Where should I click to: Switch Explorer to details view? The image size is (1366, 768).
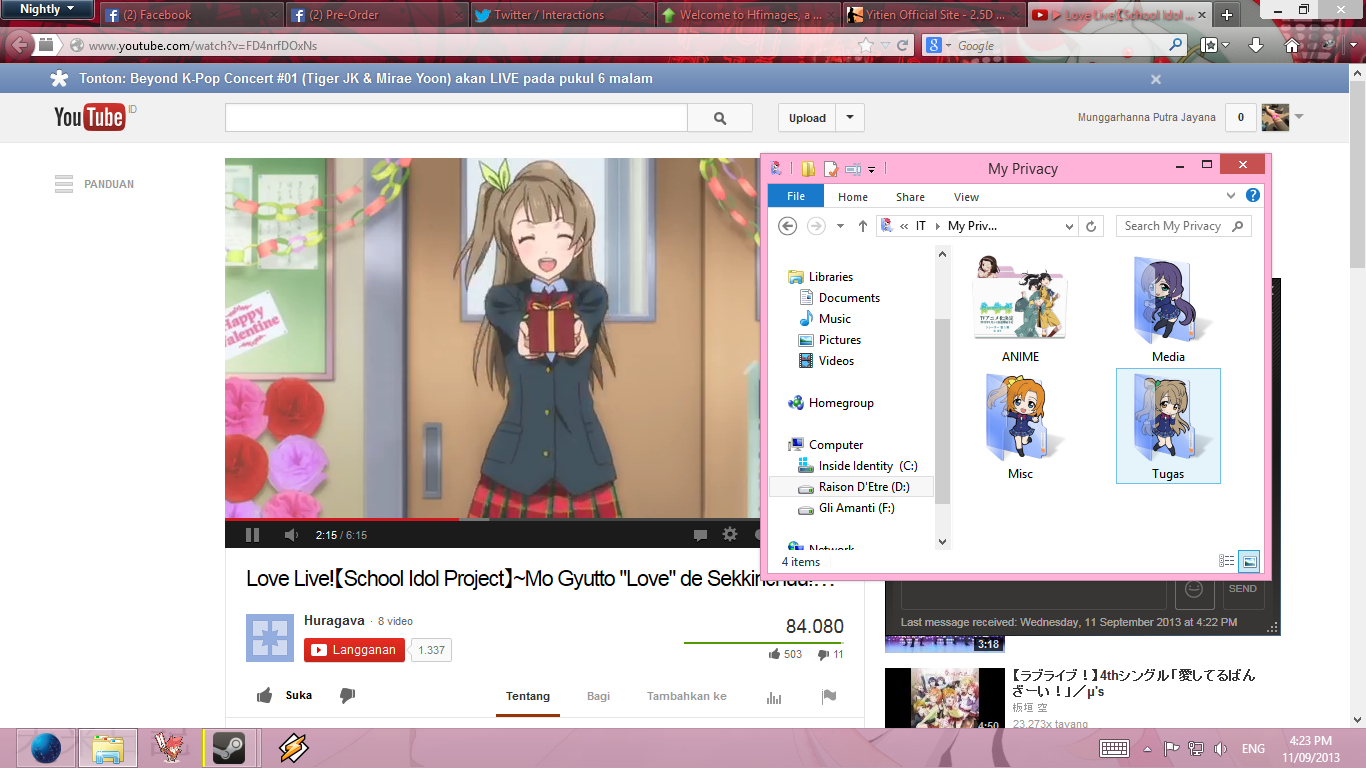1227,562
